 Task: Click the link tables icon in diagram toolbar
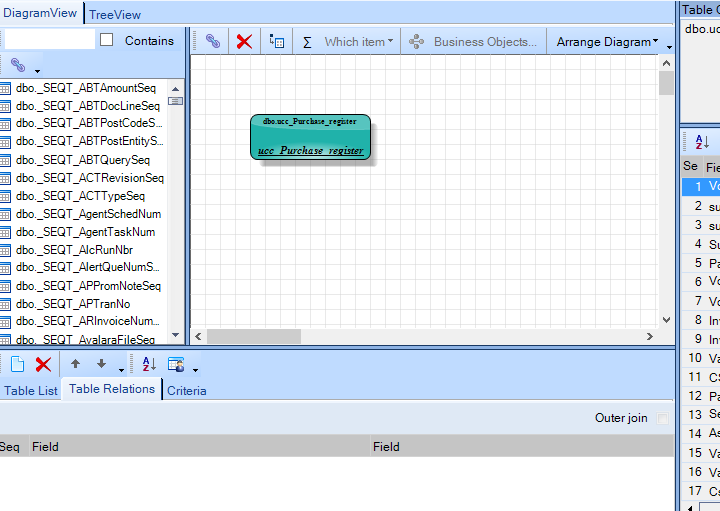(x=213, y=41)
